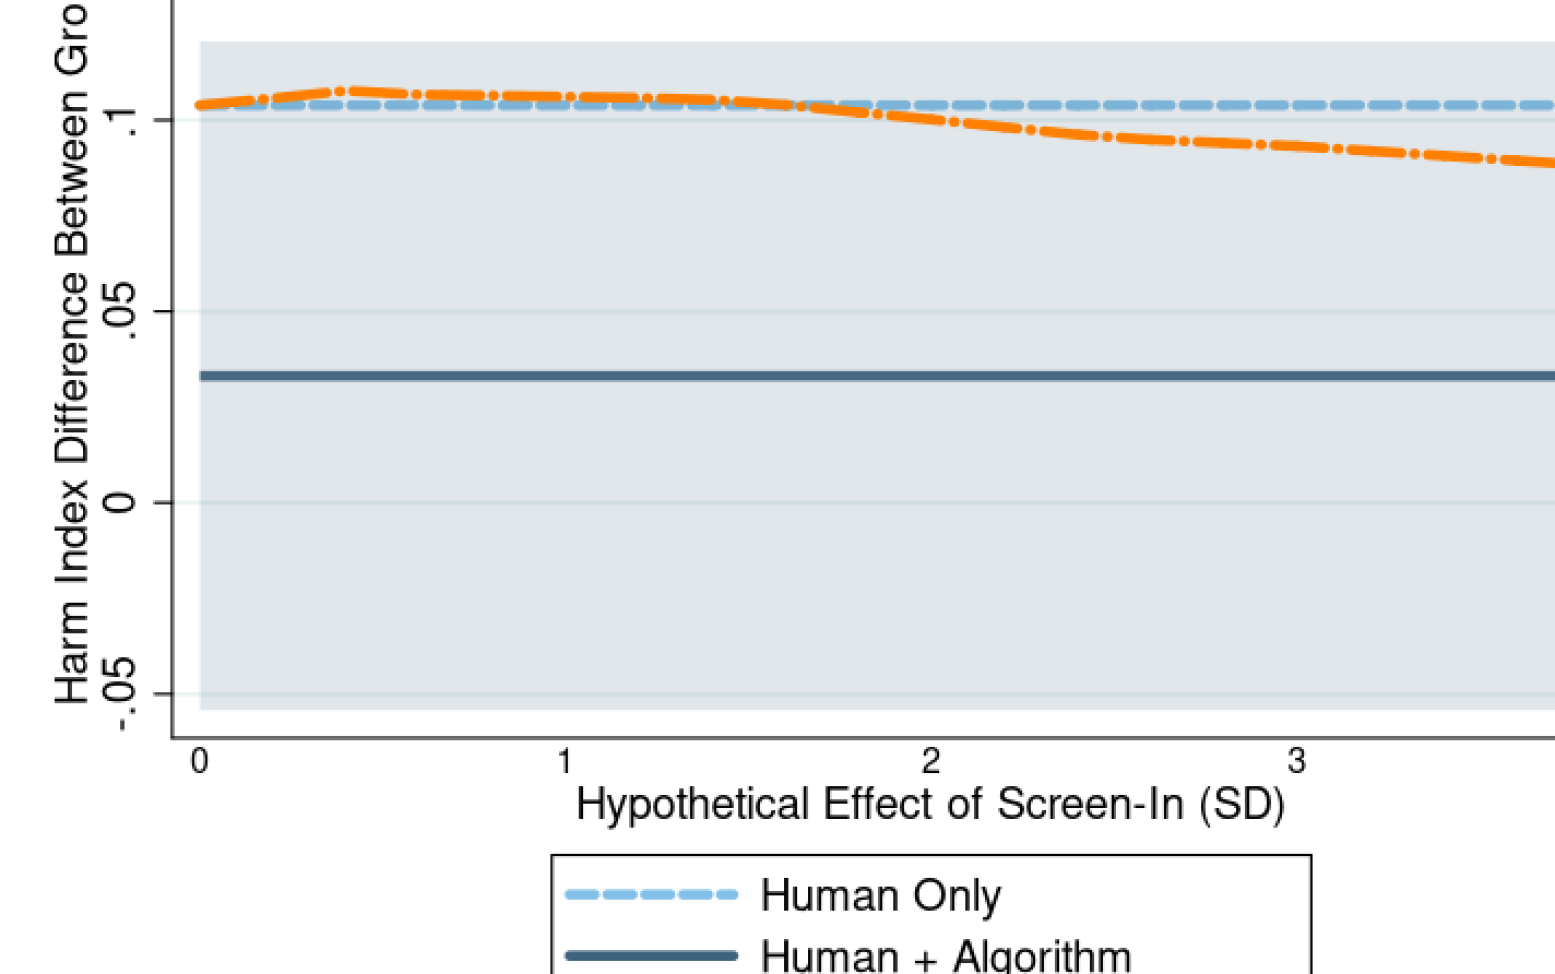Click the light blue dashed Human Only legend swatch
The image size is (1555, 974).
(651, 894)
